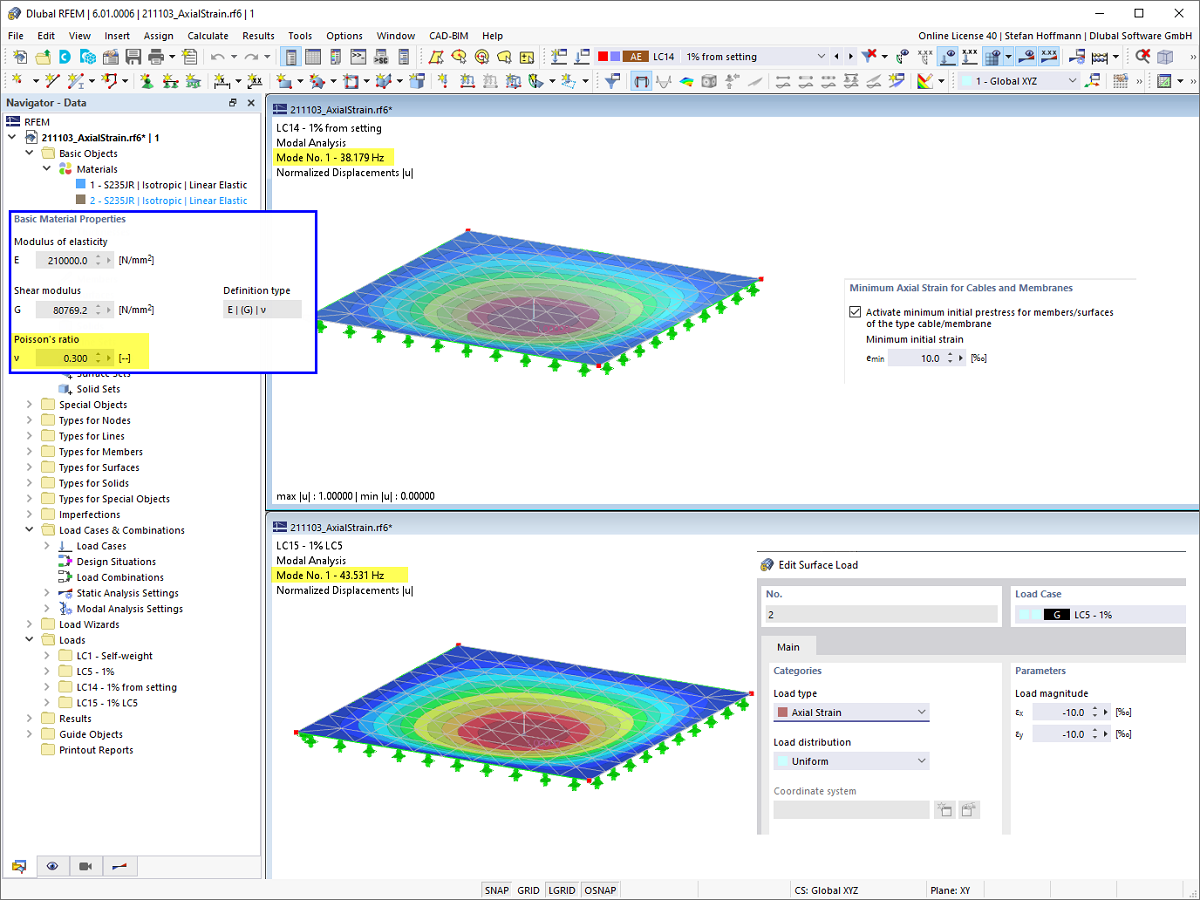The image size is (1200, 900).
Task: Click next load case arrow button
Action: tap(851, 56)
